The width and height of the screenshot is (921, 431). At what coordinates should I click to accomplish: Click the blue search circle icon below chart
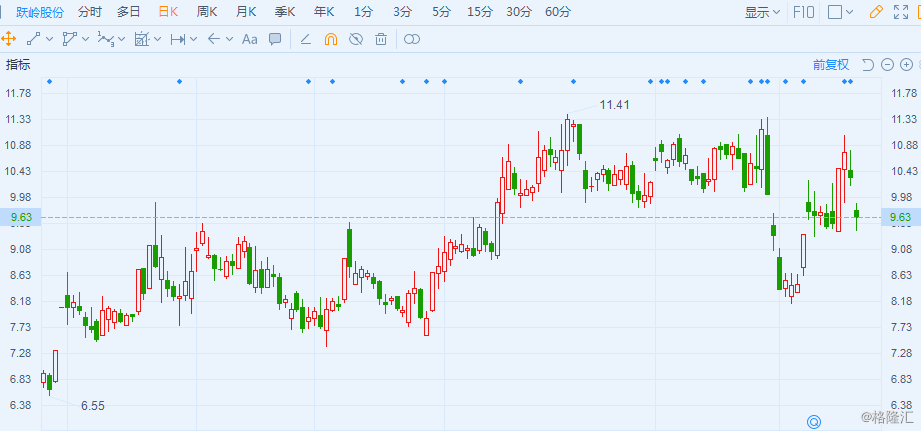pyautogui.click(x=814, y=421)
